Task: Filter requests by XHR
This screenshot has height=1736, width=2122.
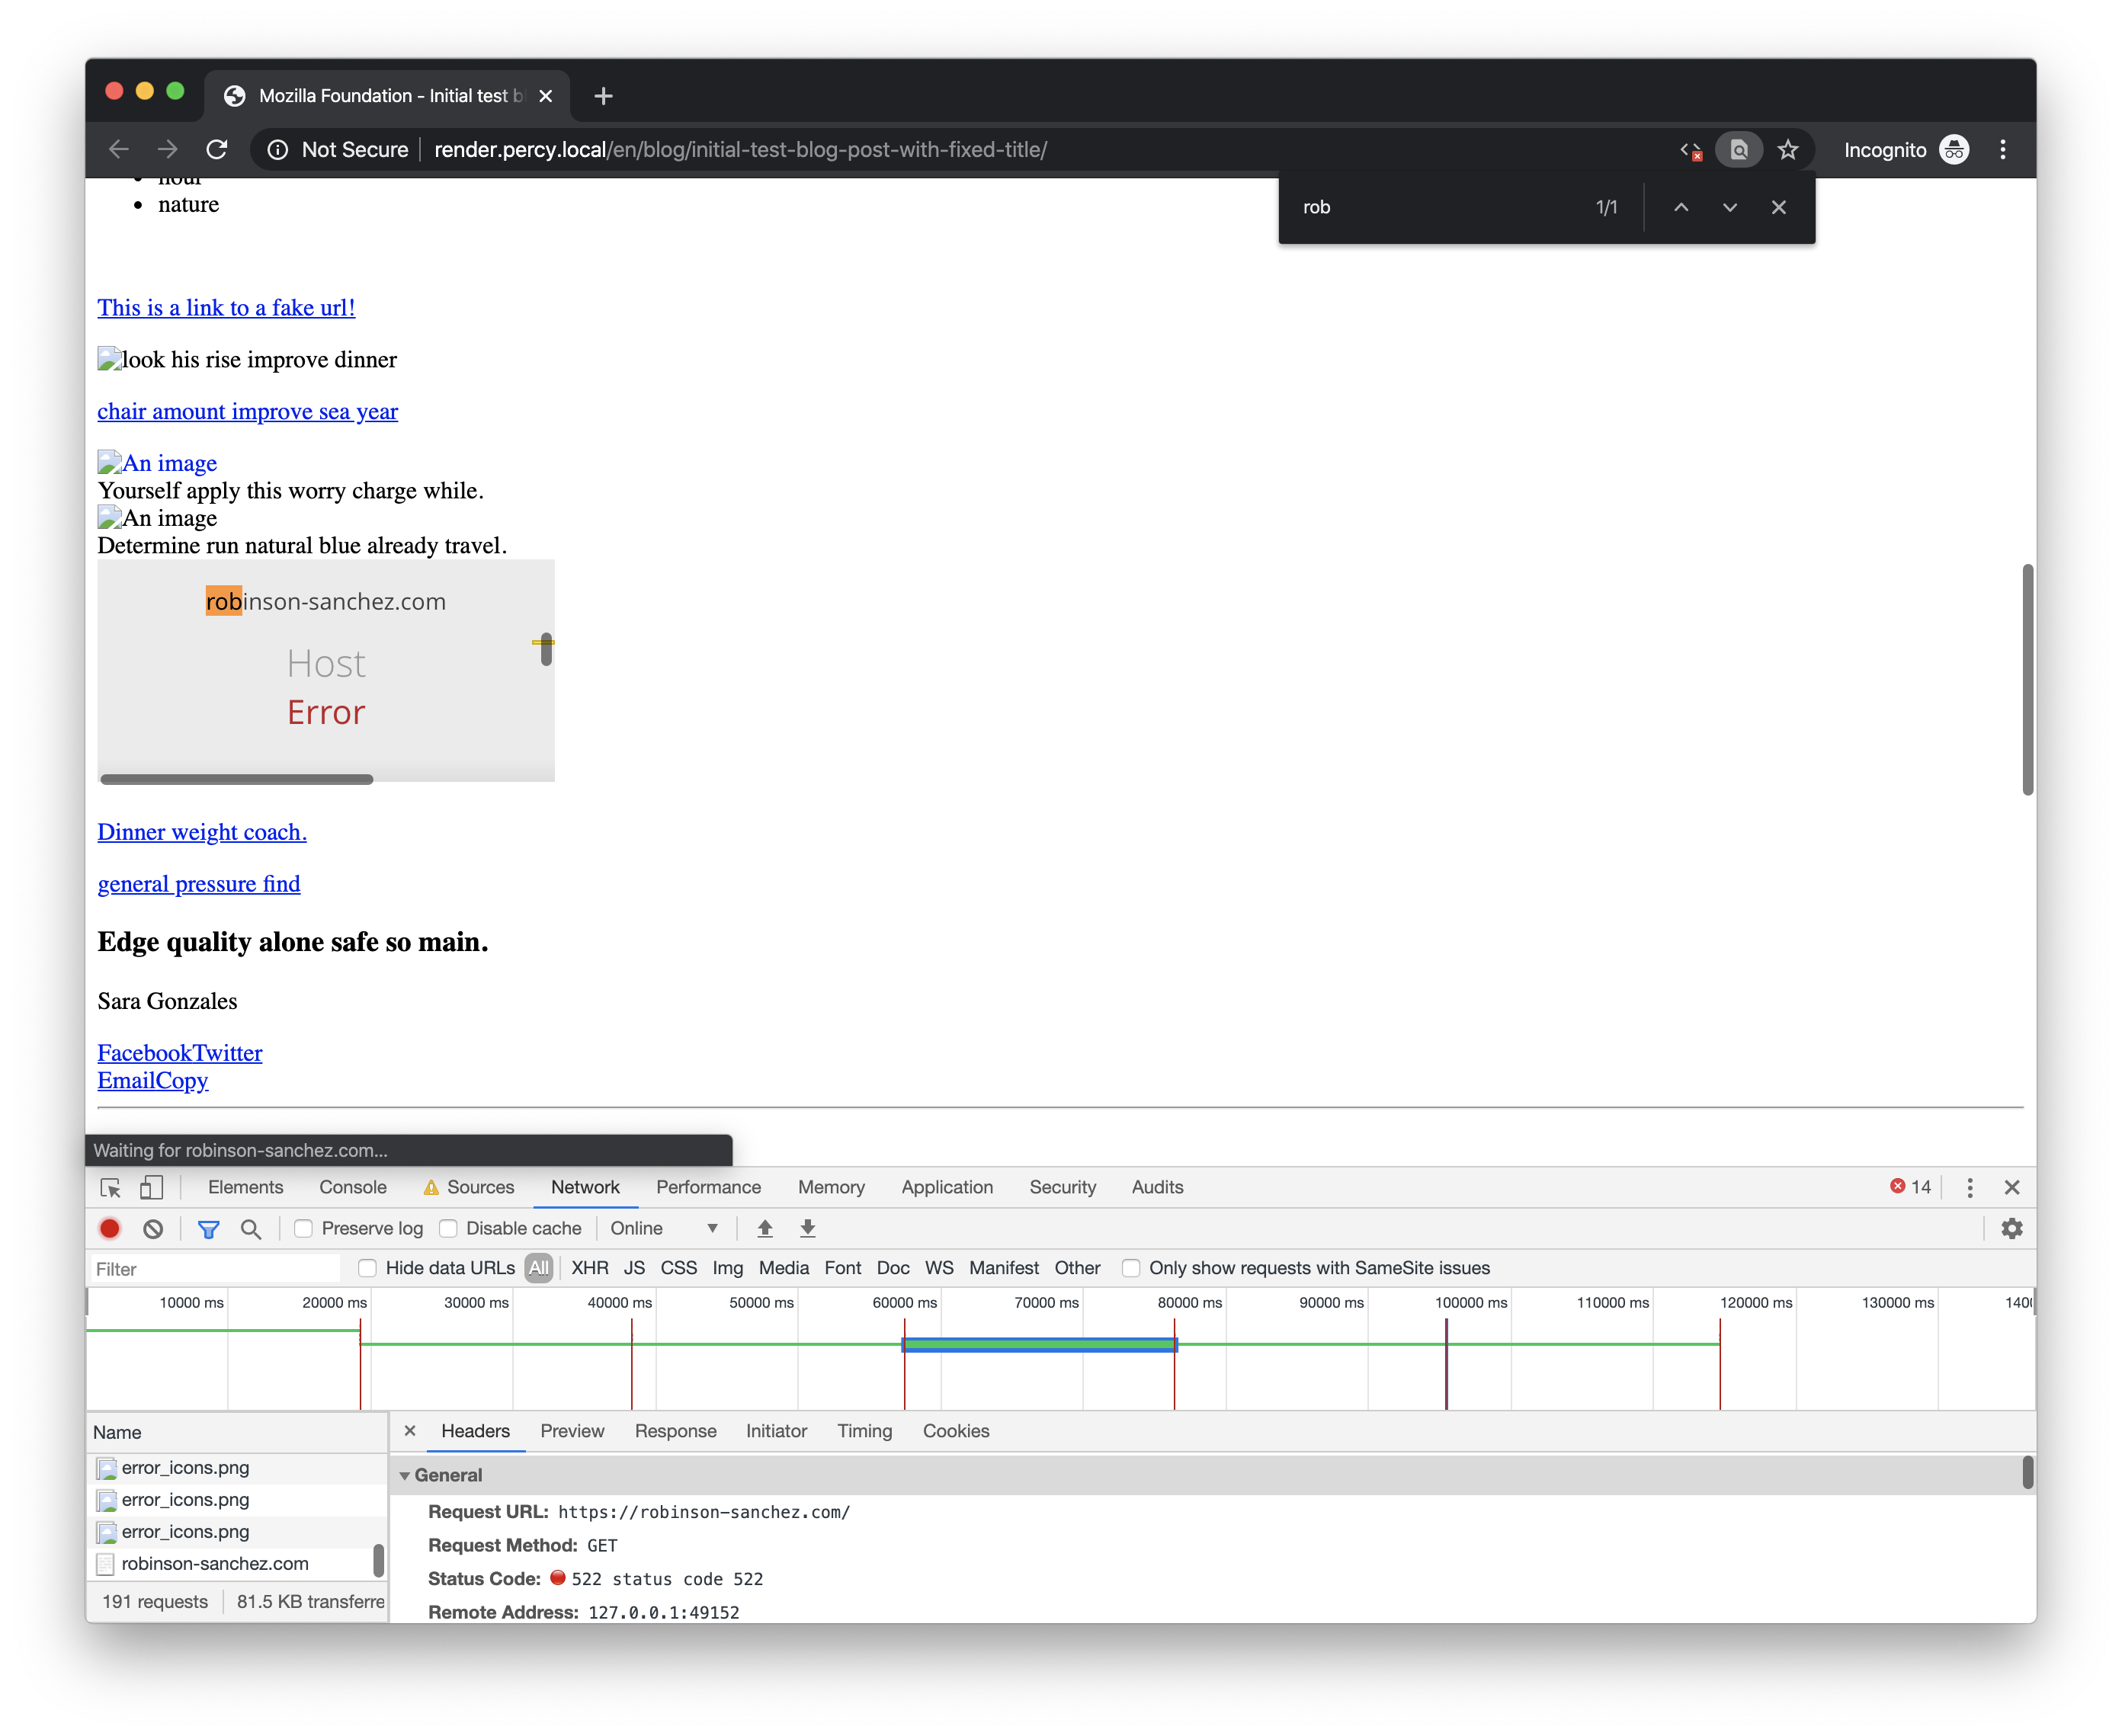Action: pos(590,1268)
